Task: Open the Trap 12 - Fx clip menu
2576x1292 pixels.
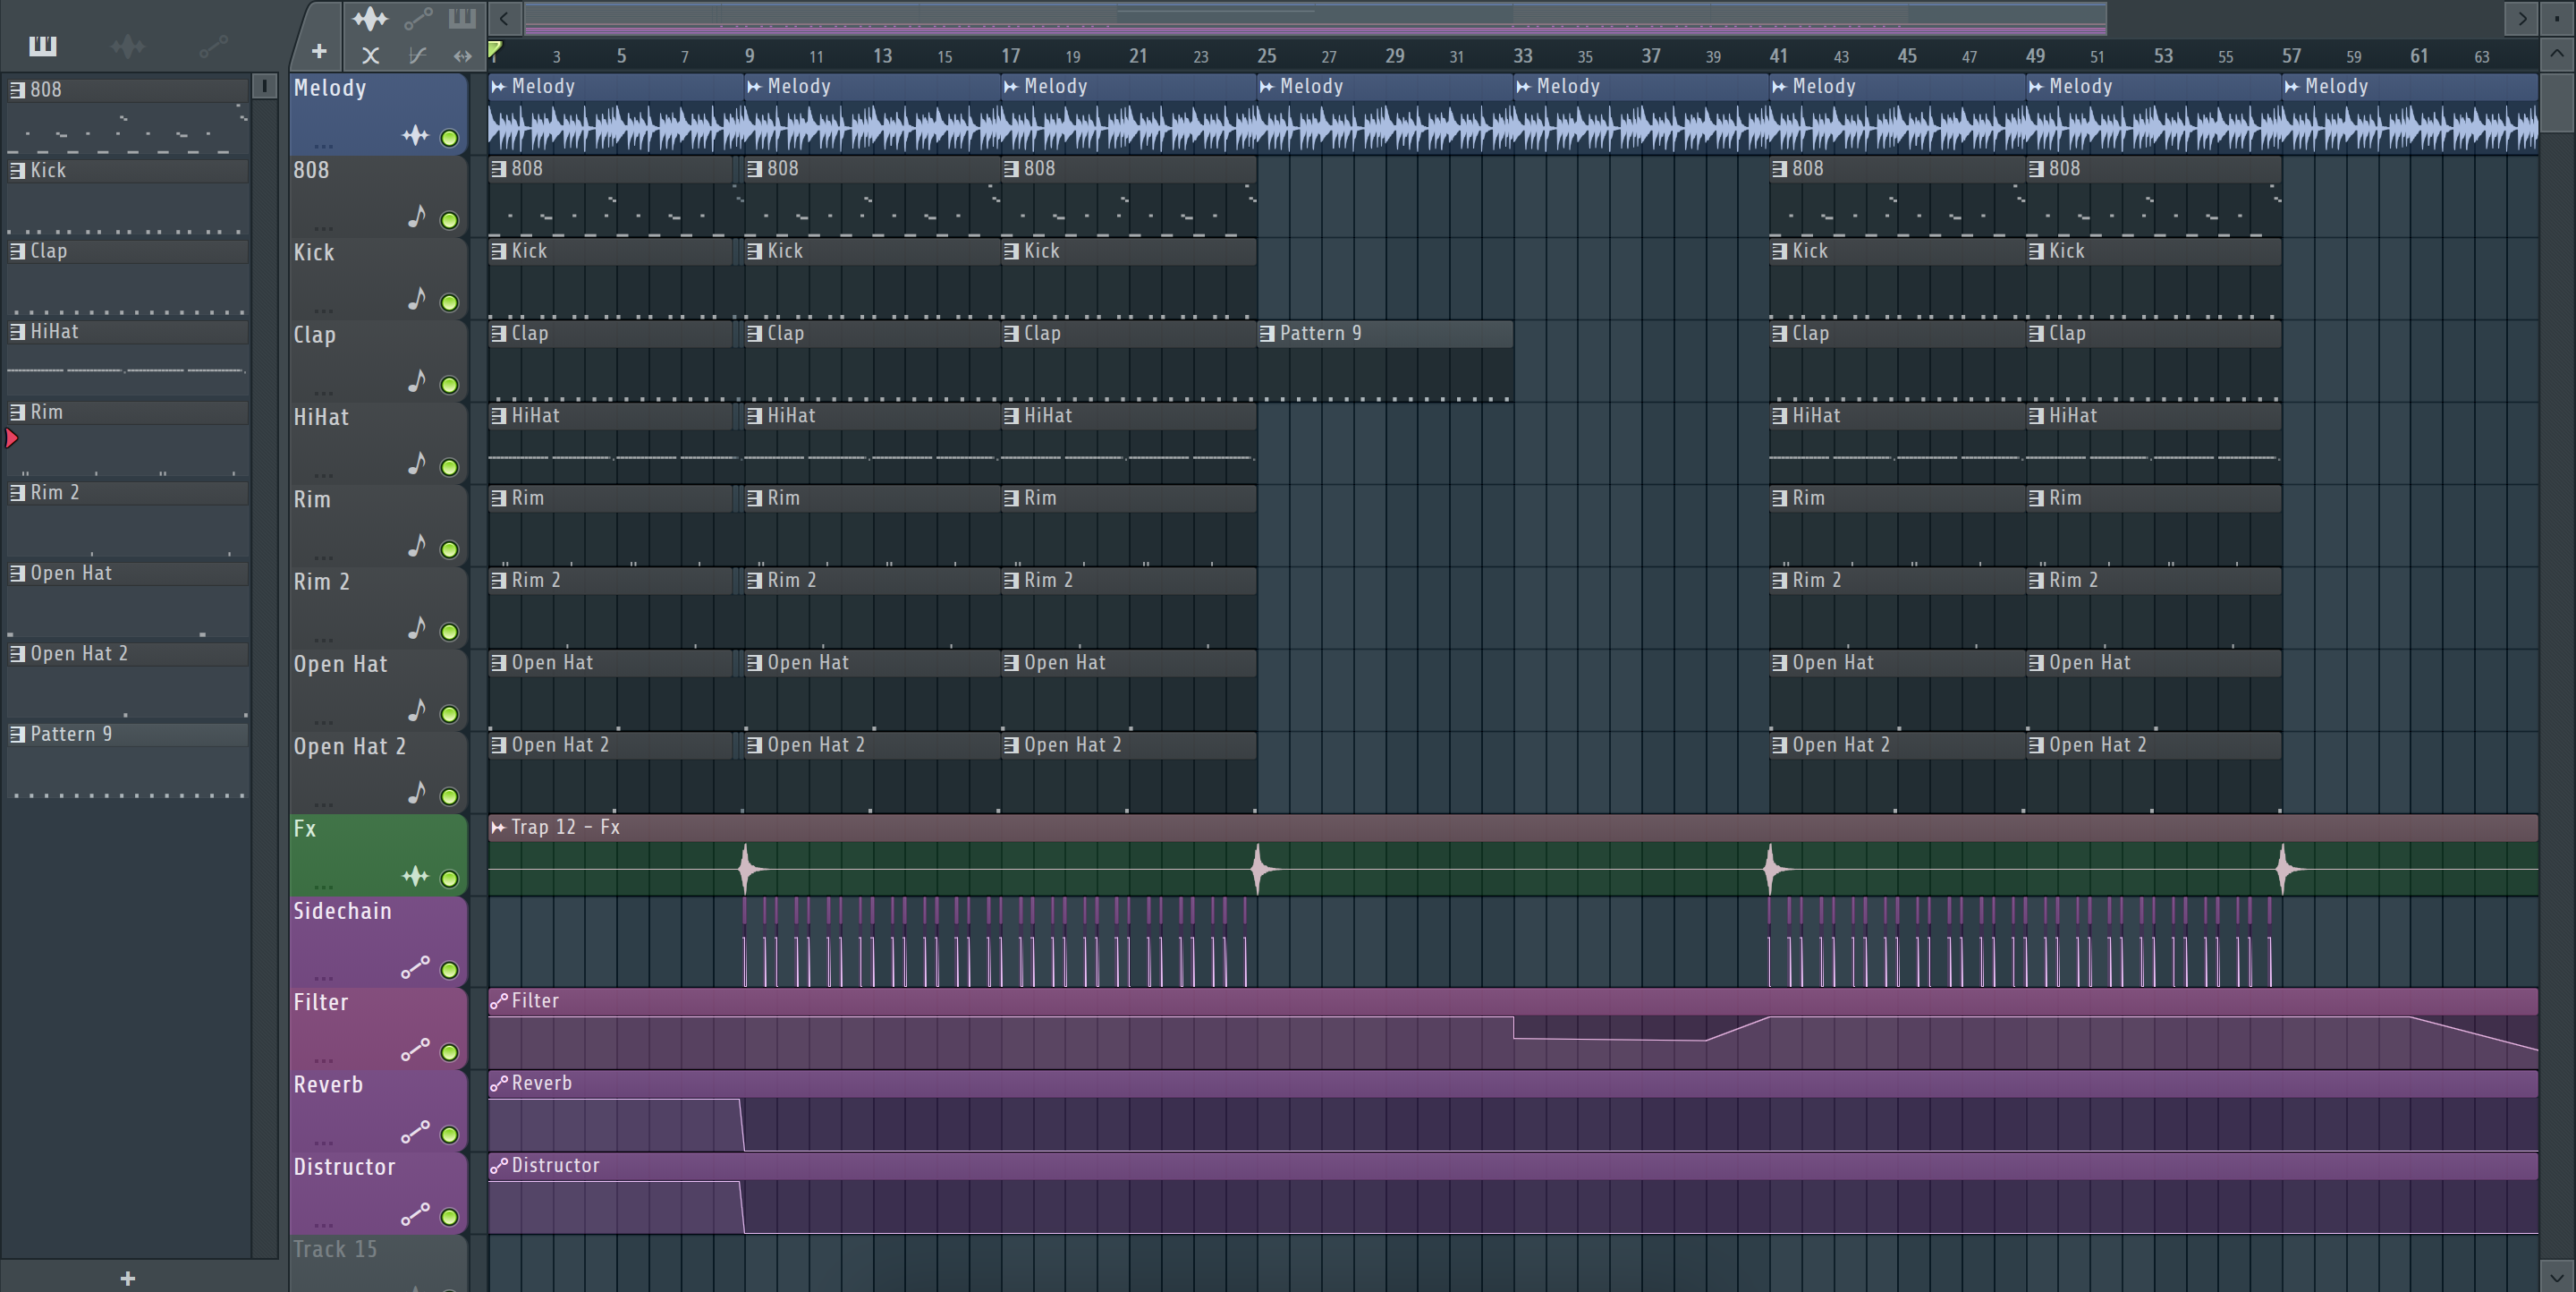Action: 498,828
